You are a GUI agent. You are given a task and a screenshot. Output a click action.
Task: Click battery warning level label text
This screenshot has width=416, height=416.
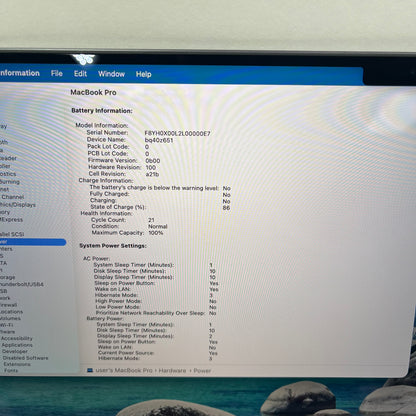tap(154, 188)
